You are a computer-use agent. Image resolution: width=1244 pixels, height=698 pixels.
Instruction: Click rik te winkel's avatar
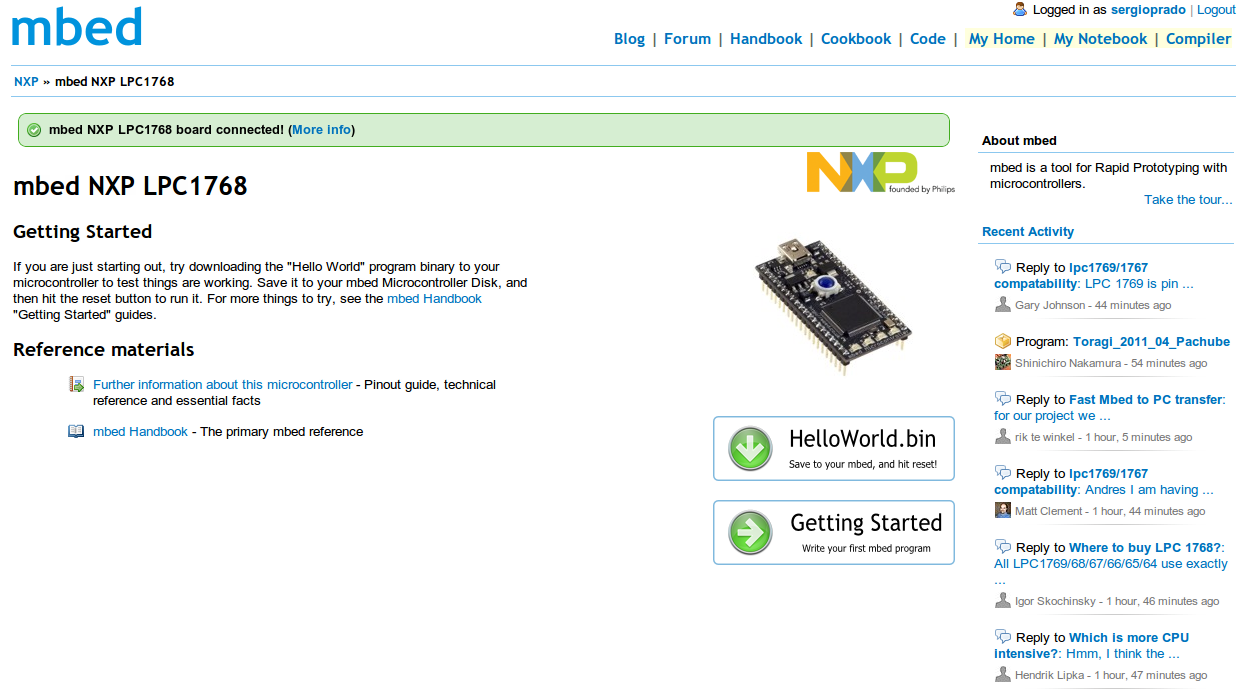click(1003, 436)
